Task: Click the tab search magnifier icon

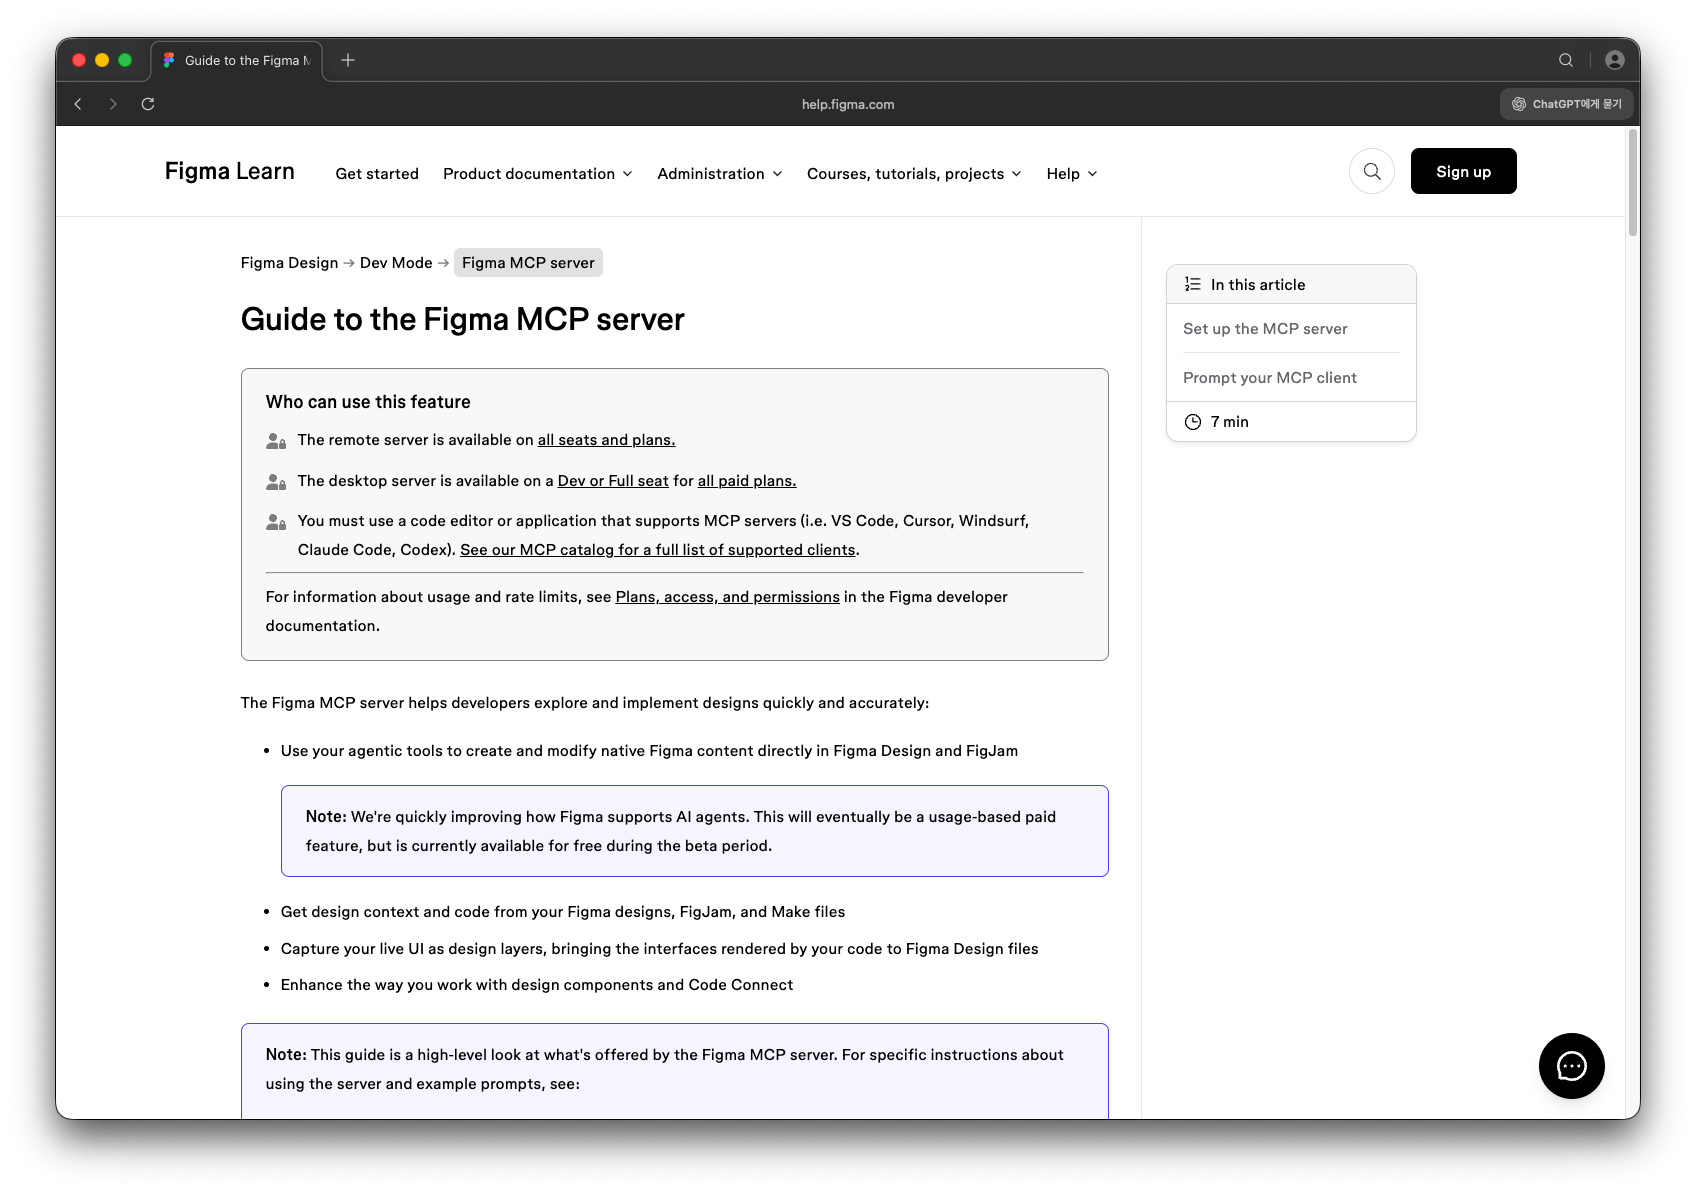Action: coord(1566,60)
